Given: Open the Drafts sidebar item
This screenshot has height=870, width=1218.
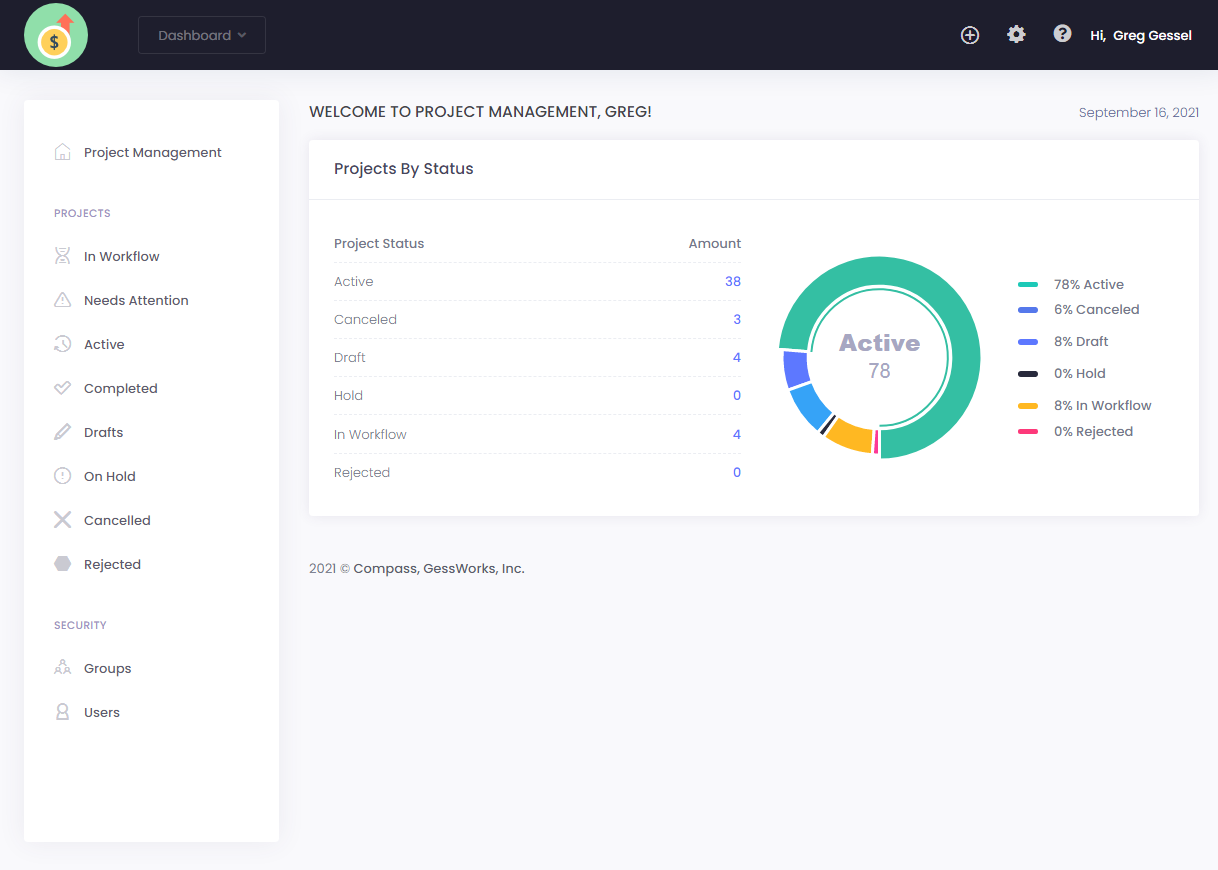Looking at the screenshot, I should (104, 432).
